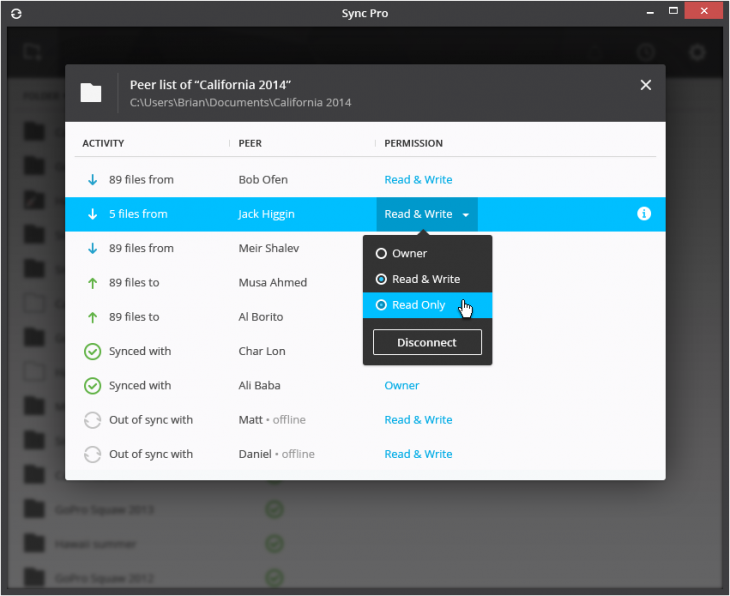Click 'Out of sync with' in Matt row
The image size is (730, 596).
click(151, 420)
